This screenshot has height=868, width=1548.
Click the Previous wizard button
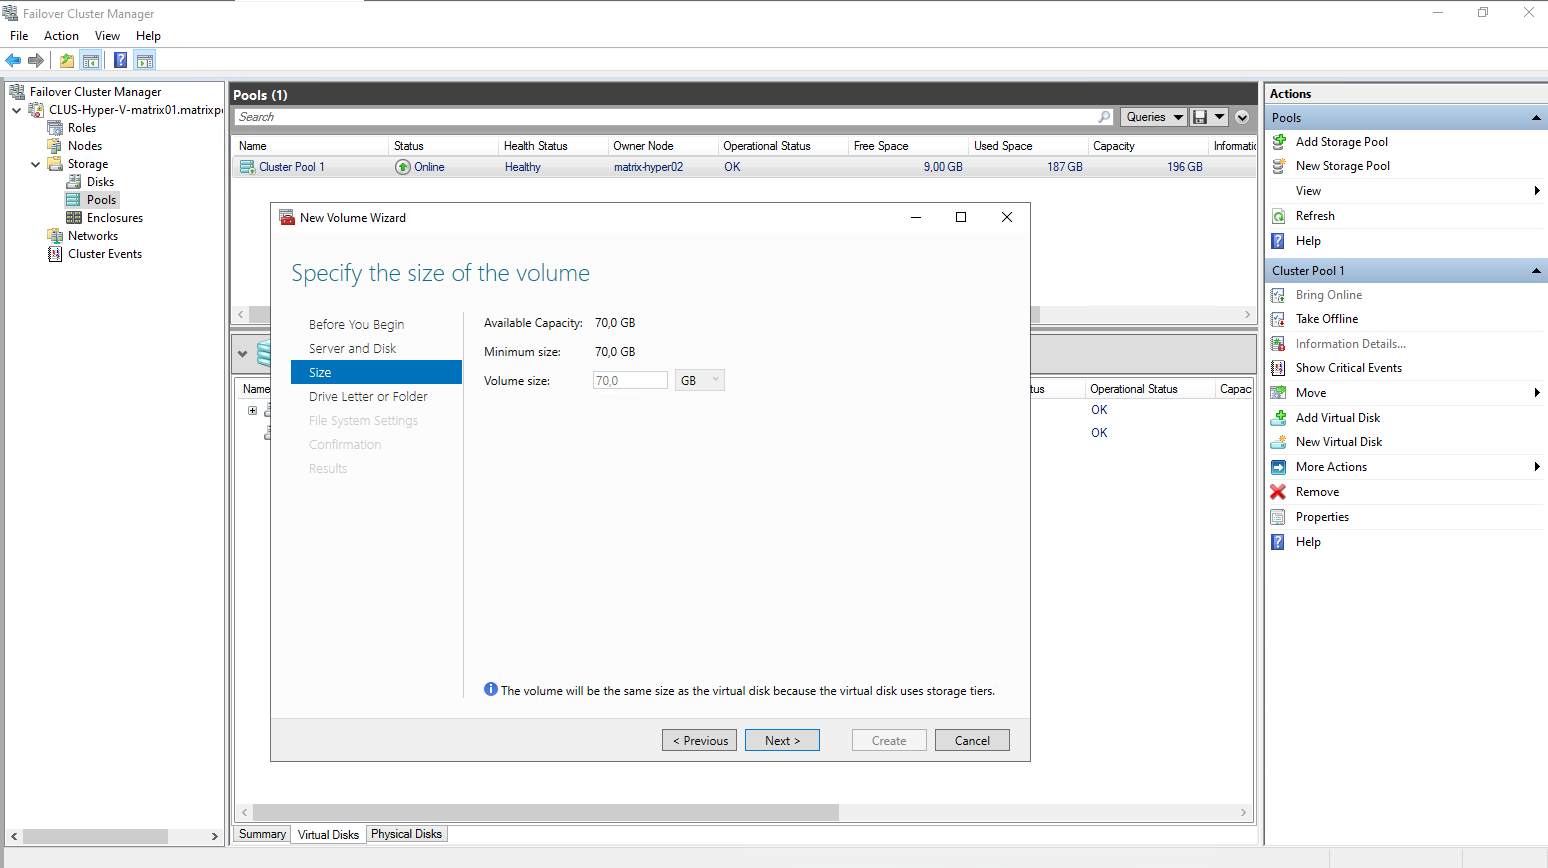pyautogui.click(x=699, y=740)
